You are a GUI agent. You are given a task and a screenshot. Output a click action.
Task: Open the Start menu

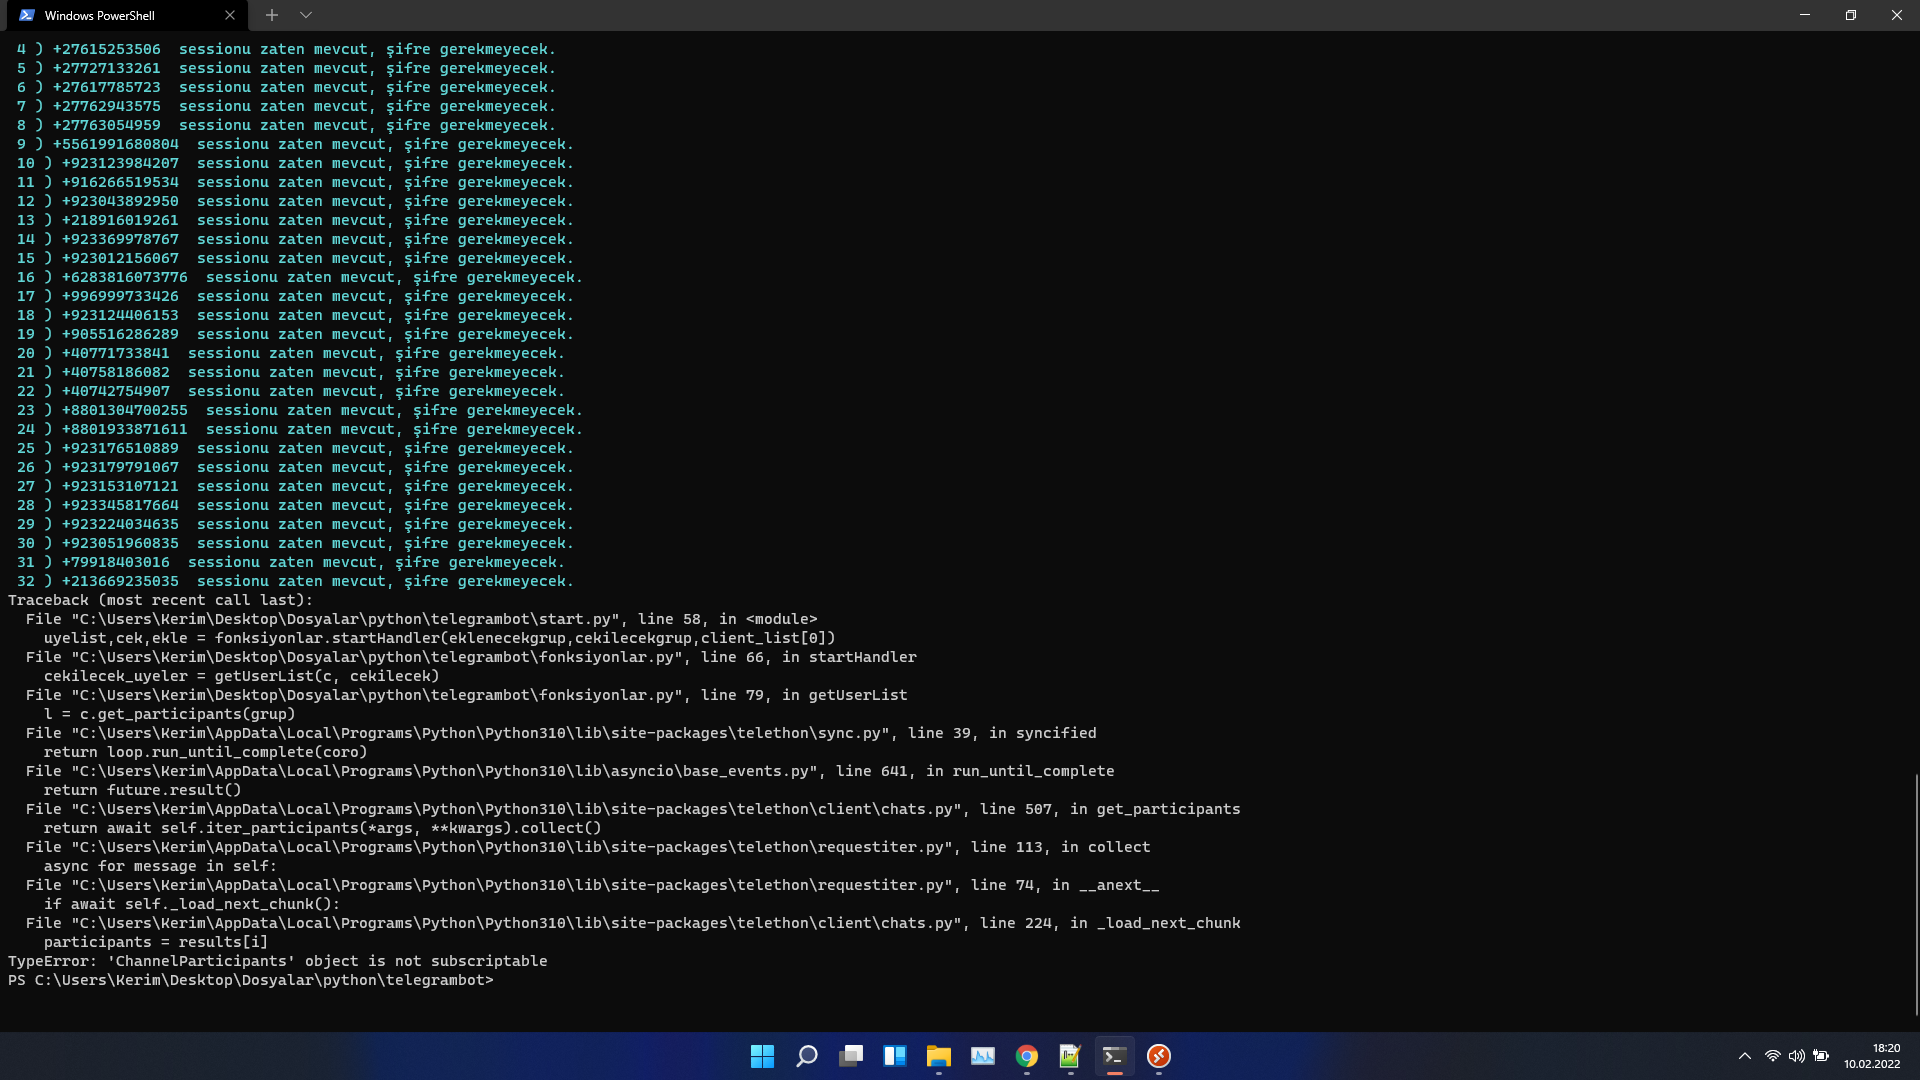pyautogui.click(x=762, y=1056)
